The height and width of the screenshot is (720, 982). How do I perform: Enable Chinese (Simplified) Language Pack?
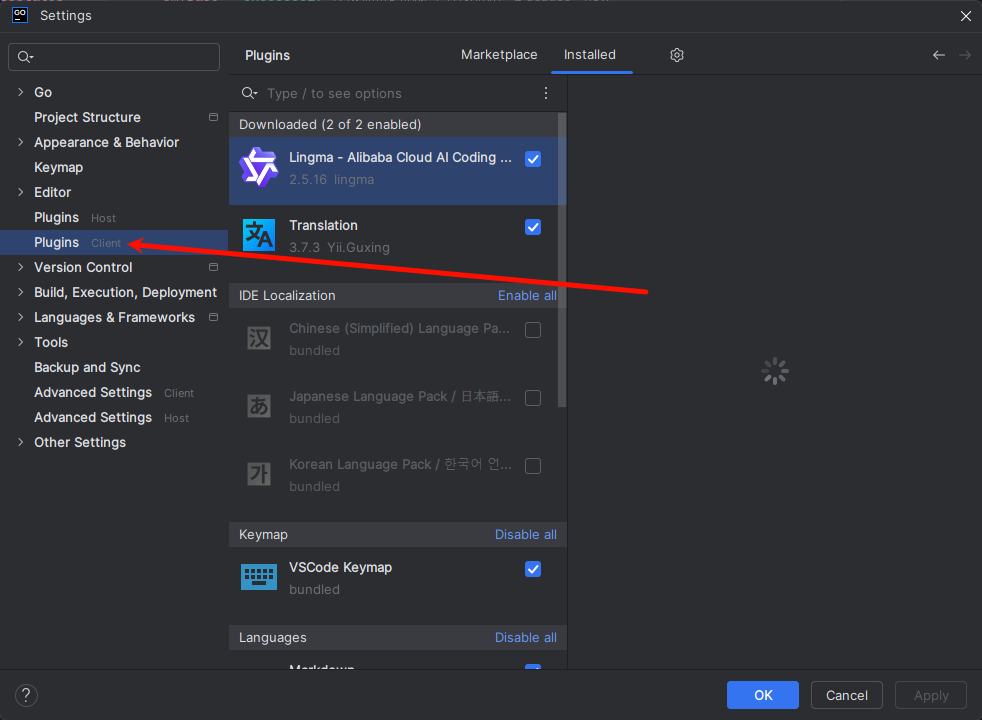(x=533, y=330)
